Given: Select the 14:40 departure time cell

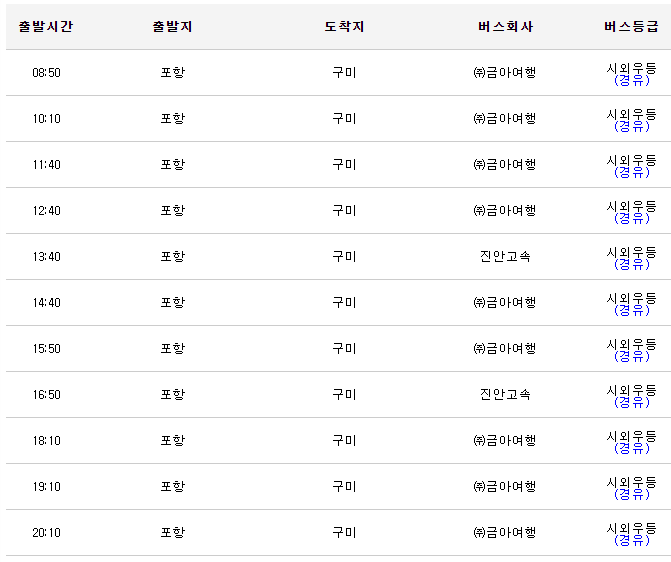Looking at the screenshot, I should [46, 302].
